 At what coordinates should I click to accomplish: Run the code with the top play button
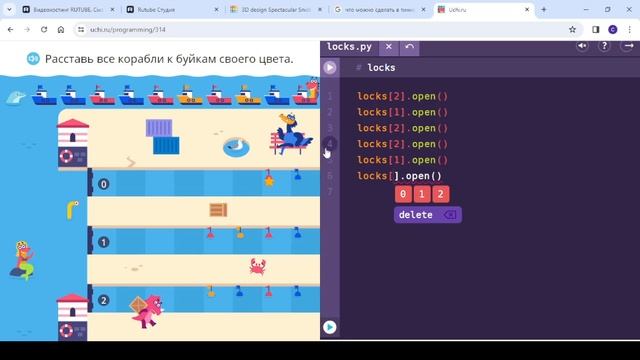tap(330, 67)
